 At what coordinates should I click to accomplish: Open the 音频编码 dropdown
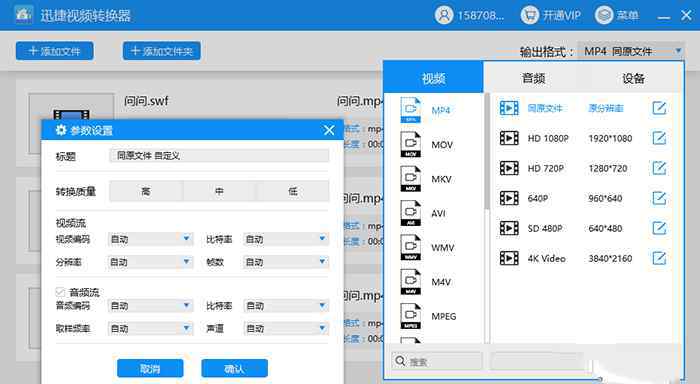coord(150,305)
